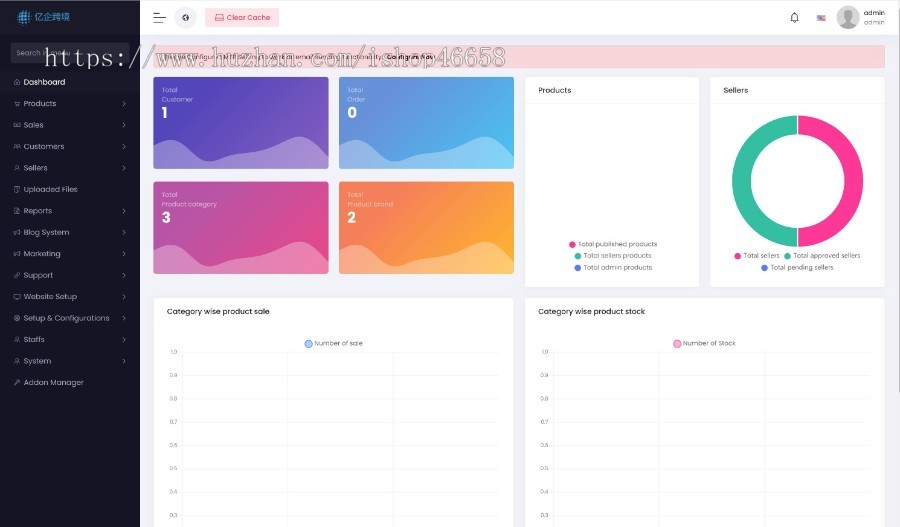Expand the Website Setup submenu chevron
This screenshot has width=900, height=527.
click(x=124, y=297)
